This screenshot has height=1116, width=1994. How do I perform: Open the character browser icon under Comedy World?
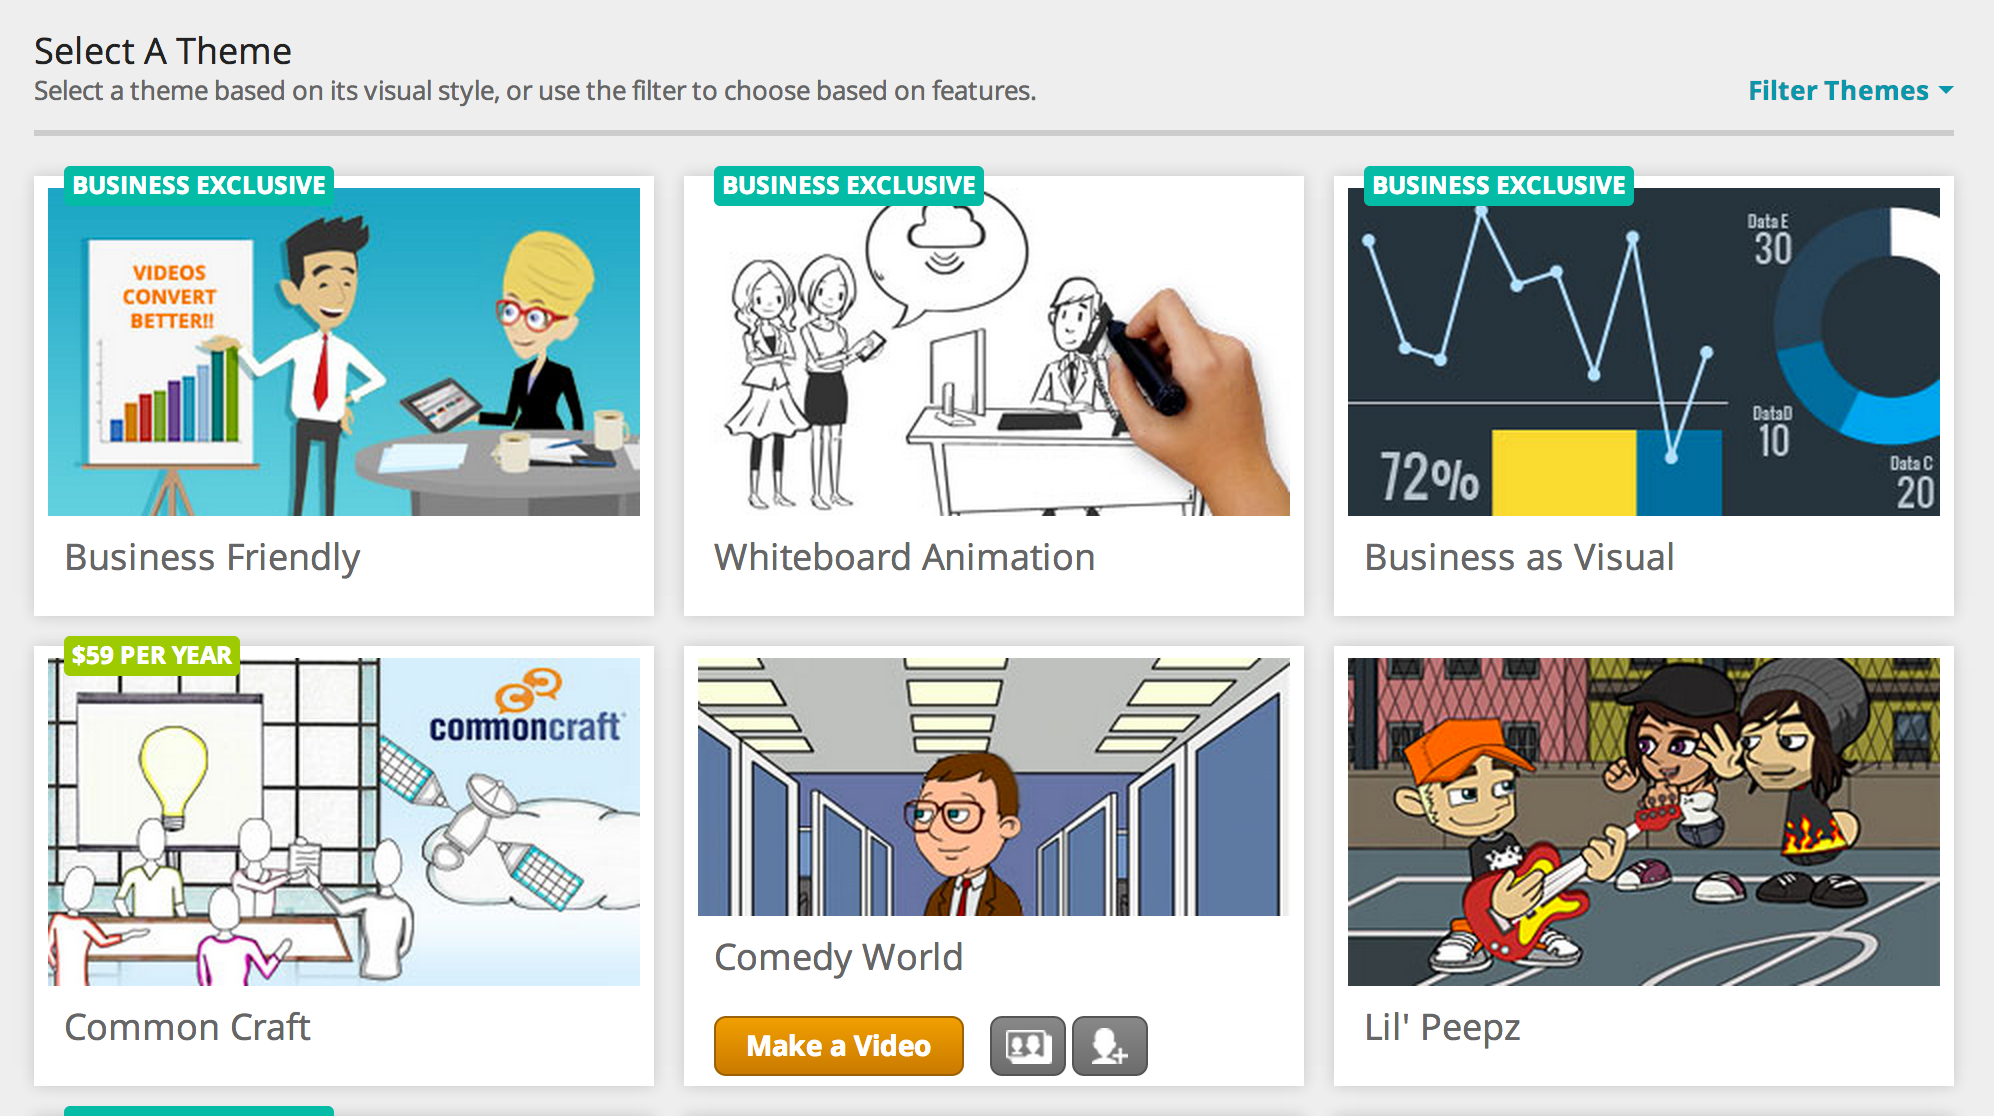tap(1027, 1046)
